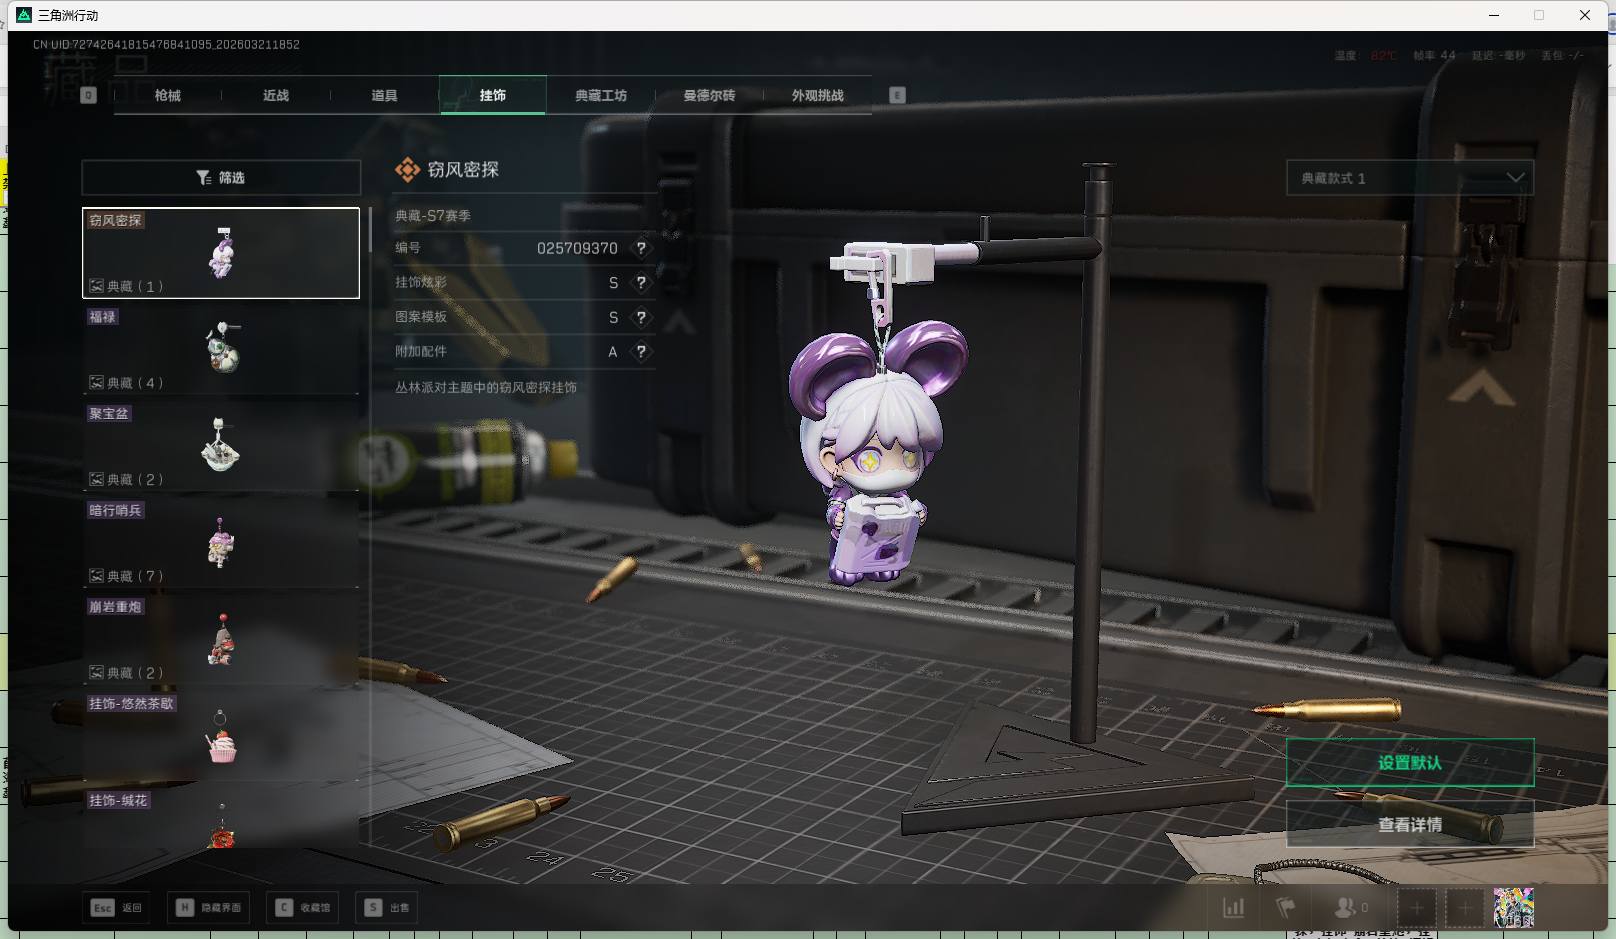Click the player avatar in bottom corner
1616x939 pixels.
1513,908
